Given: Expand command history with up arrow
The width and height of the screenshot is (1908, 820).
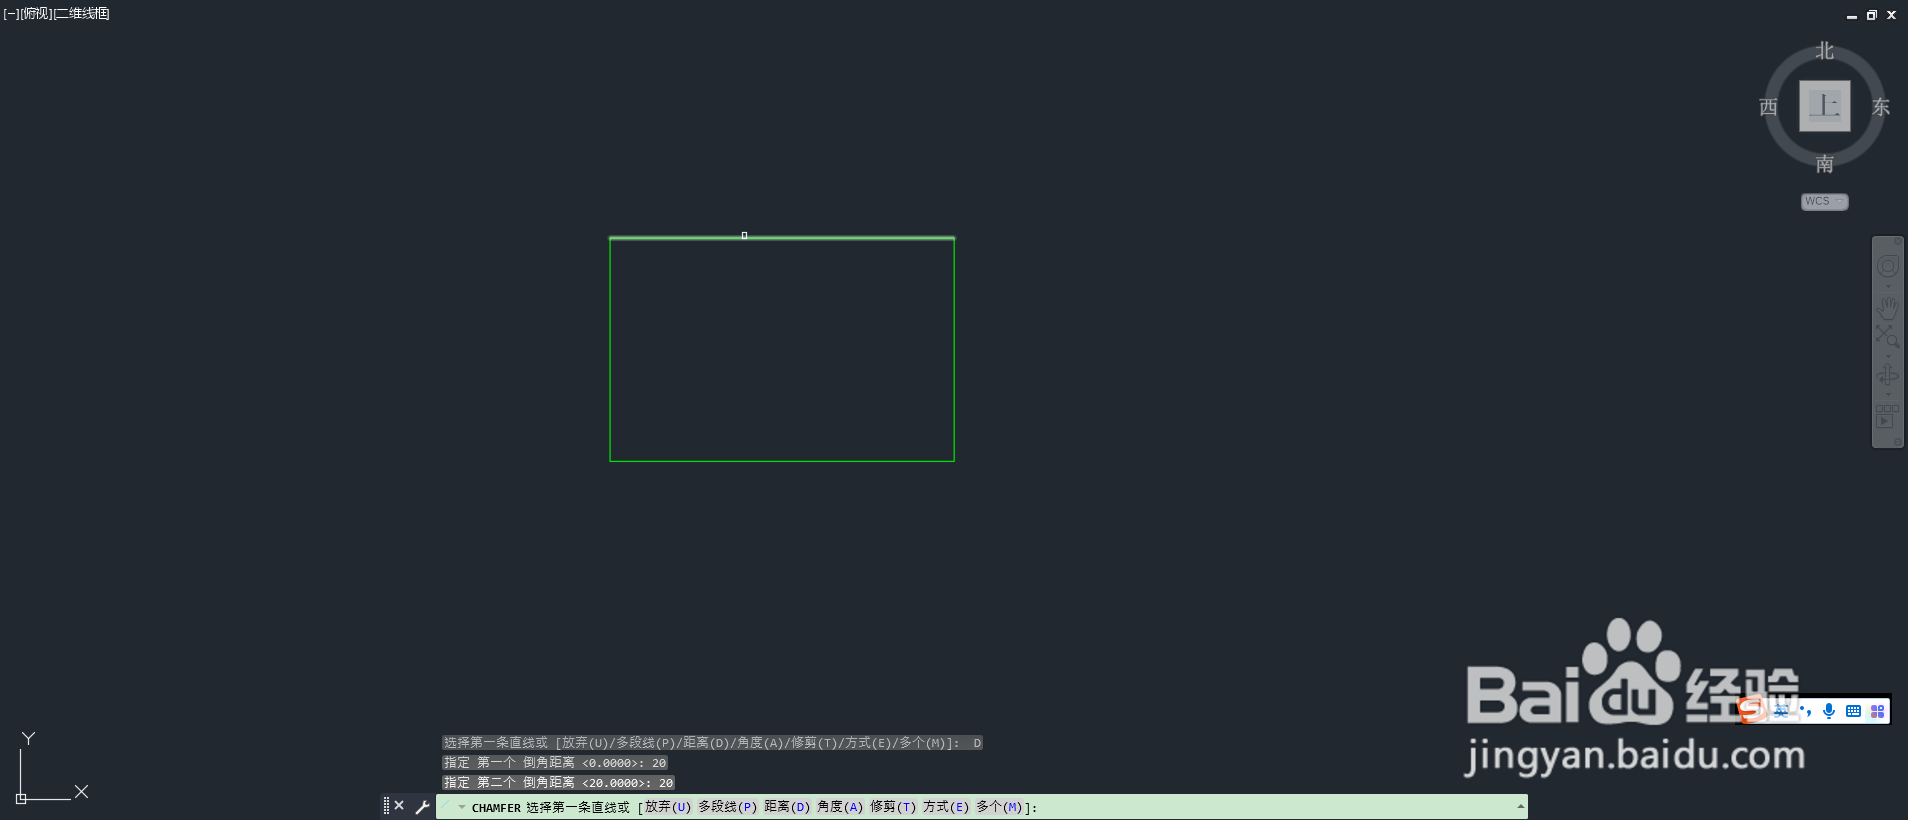Looking at the screenshot, I should click(1520, 806).
